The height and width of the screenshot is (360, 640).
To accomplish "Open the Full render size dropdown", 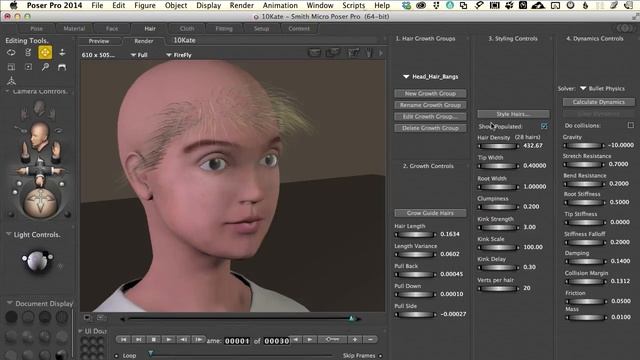I will [139, 55].
